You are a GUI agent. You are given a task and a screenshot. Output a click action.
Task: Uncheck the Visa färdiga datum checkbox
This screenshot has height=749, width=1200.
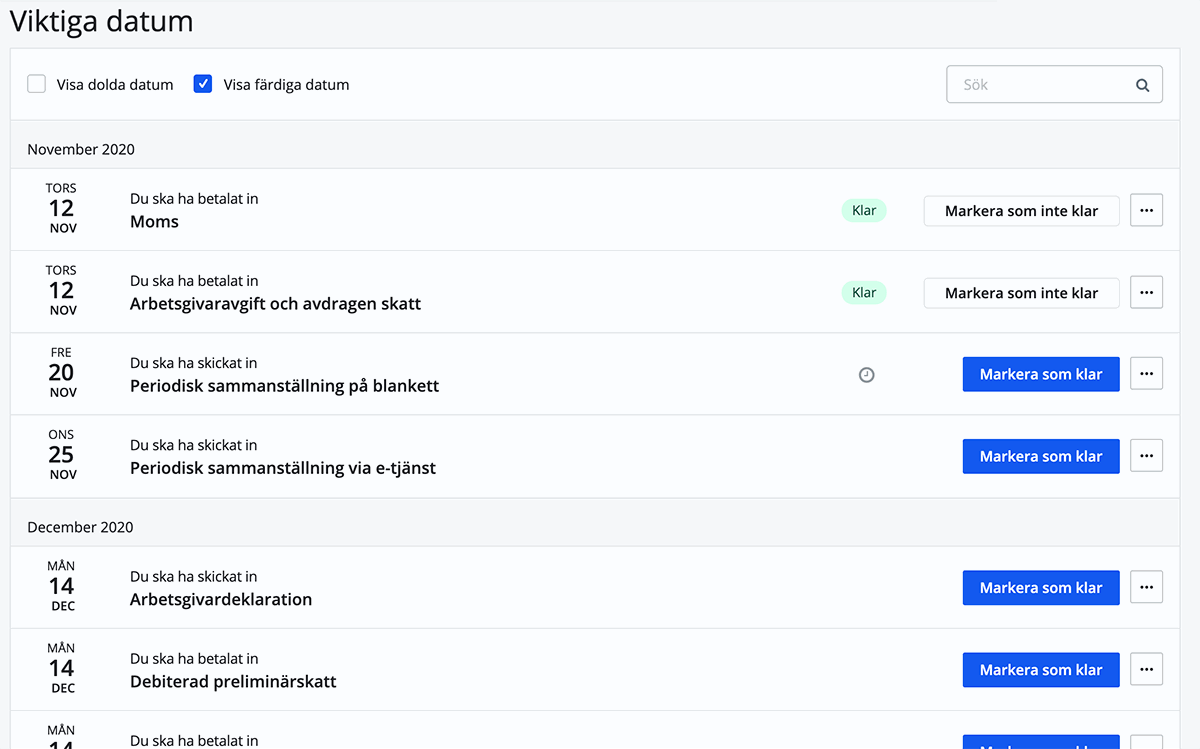(x=203, y=84)
